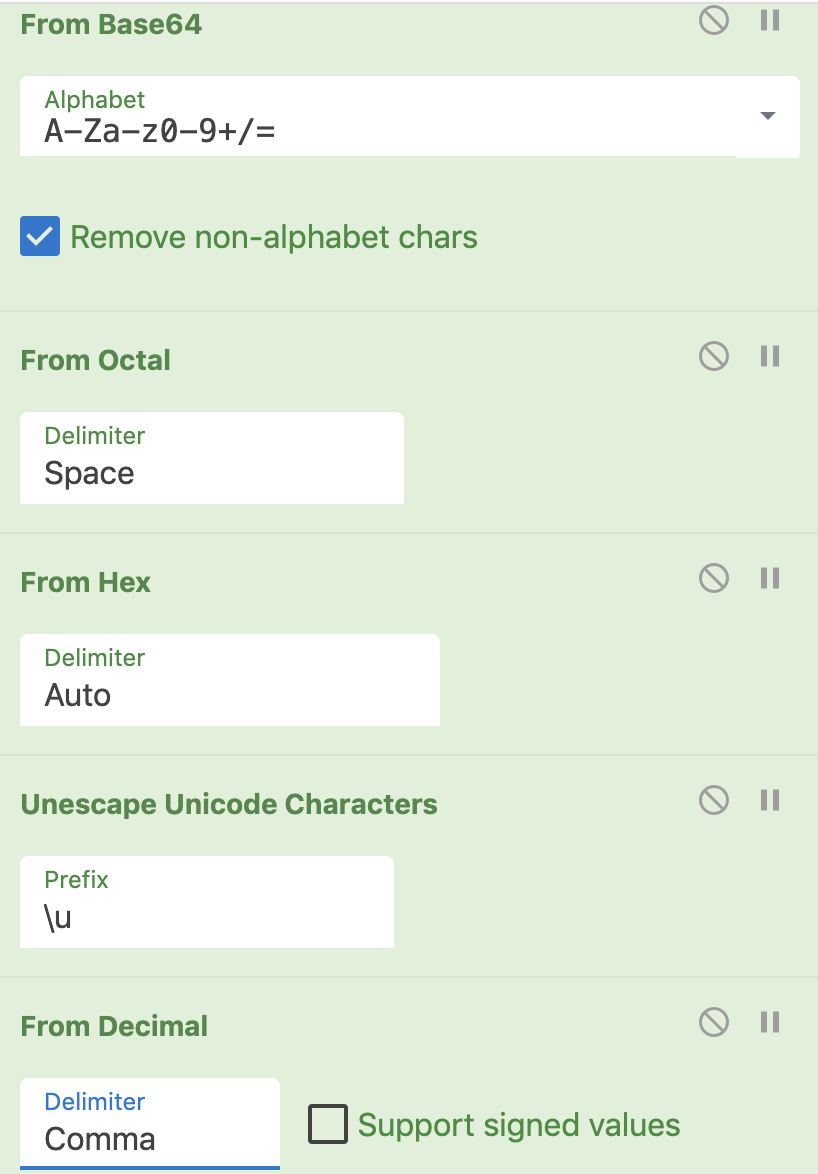818x1174 pixels.
Task: Click the Unicode Prefix field
Action: pyautogui.click(x=206, y=903)
